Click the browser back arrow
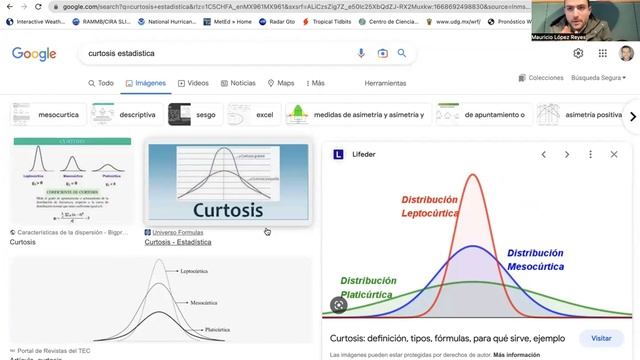 click(x=9, y=7)
